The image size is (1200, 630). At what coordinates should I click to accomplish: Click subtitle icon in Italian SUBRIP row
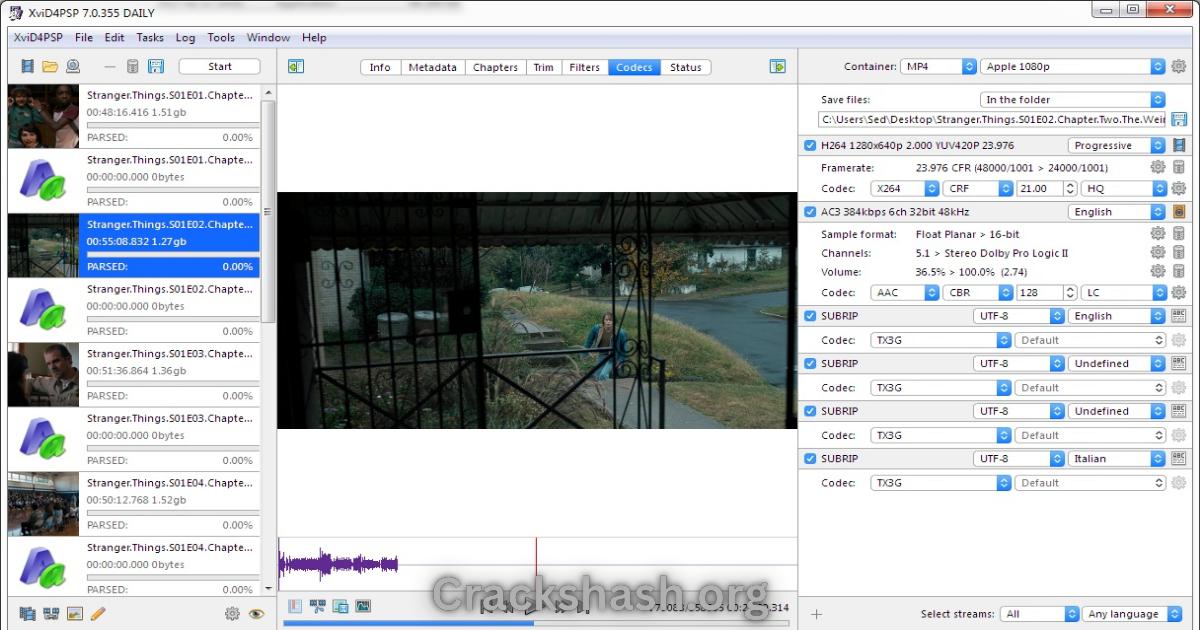[x=1179, y=459]
